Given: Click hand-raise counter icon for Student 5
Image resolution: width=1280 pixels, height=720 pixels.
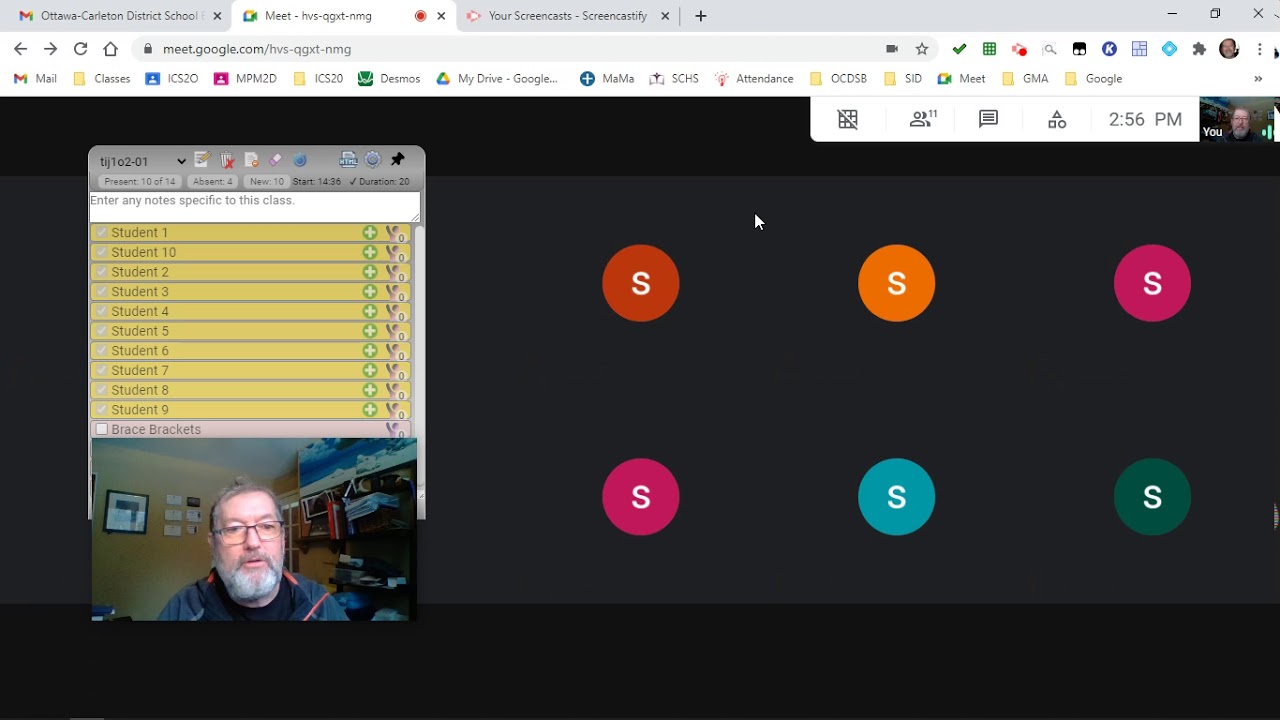Looking at the screenshot, I should tap(396, 332).
